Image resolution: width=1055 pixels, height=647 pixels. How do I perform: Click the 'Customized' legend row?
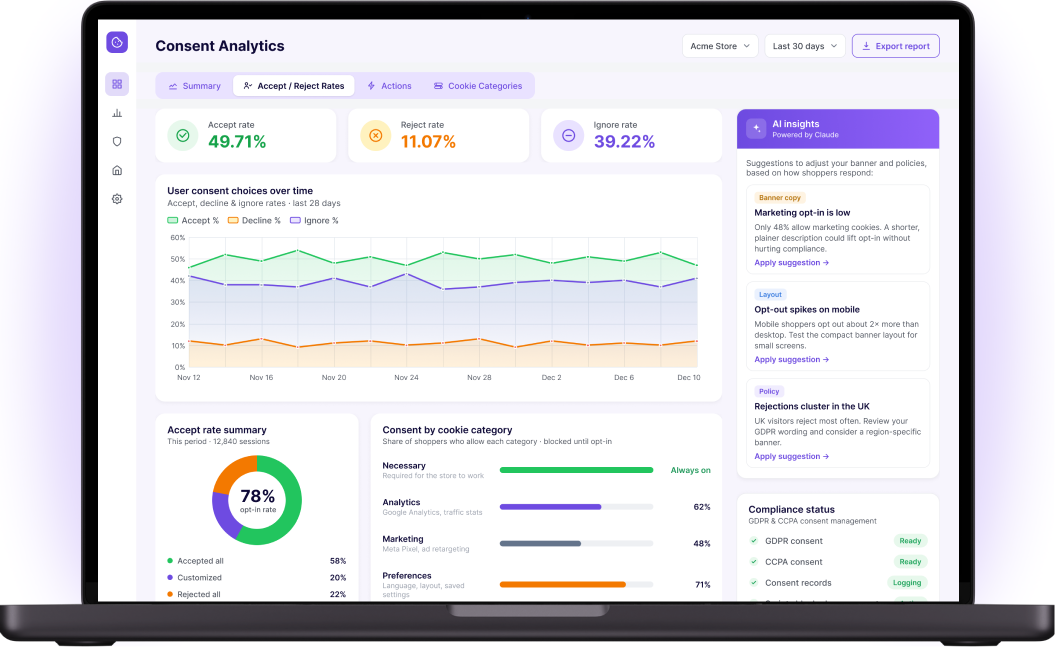pyautogui.click(x=257, y=578)
